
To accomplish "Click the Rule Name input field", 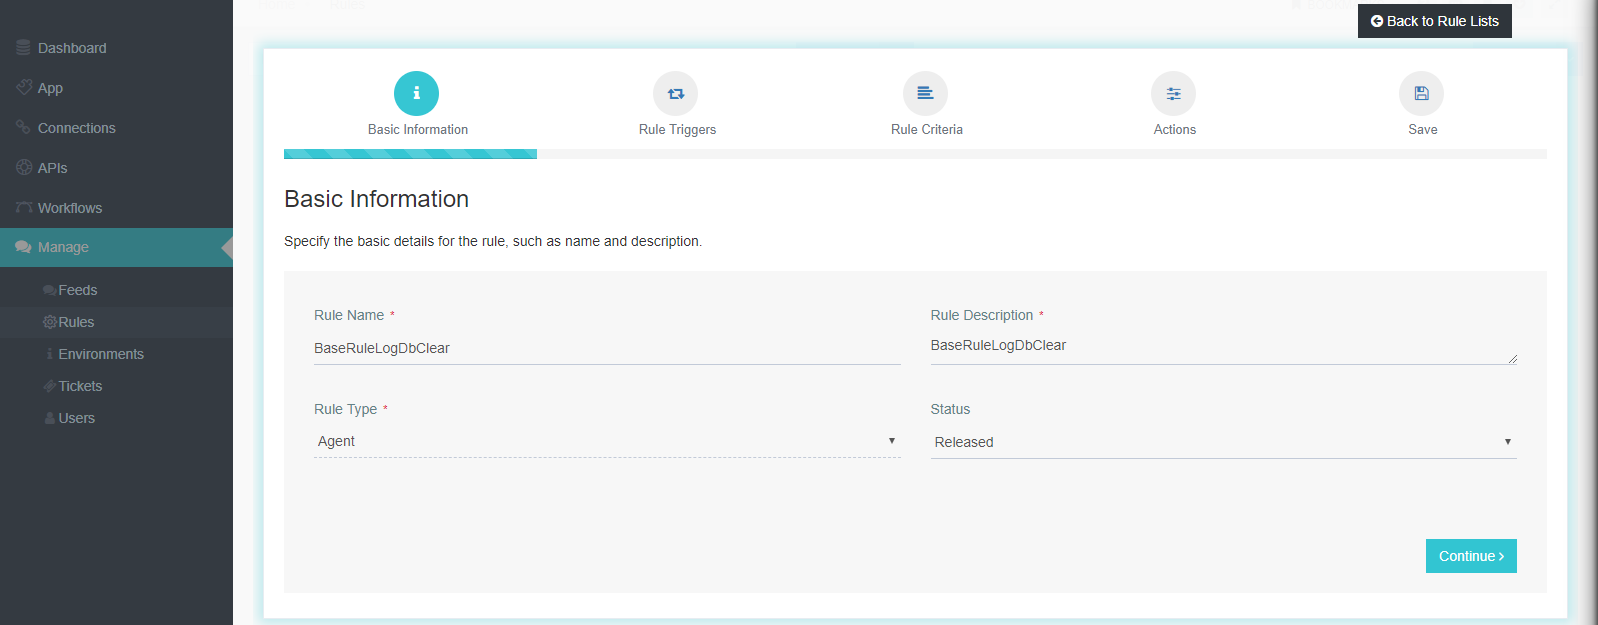I will [606, 348].
